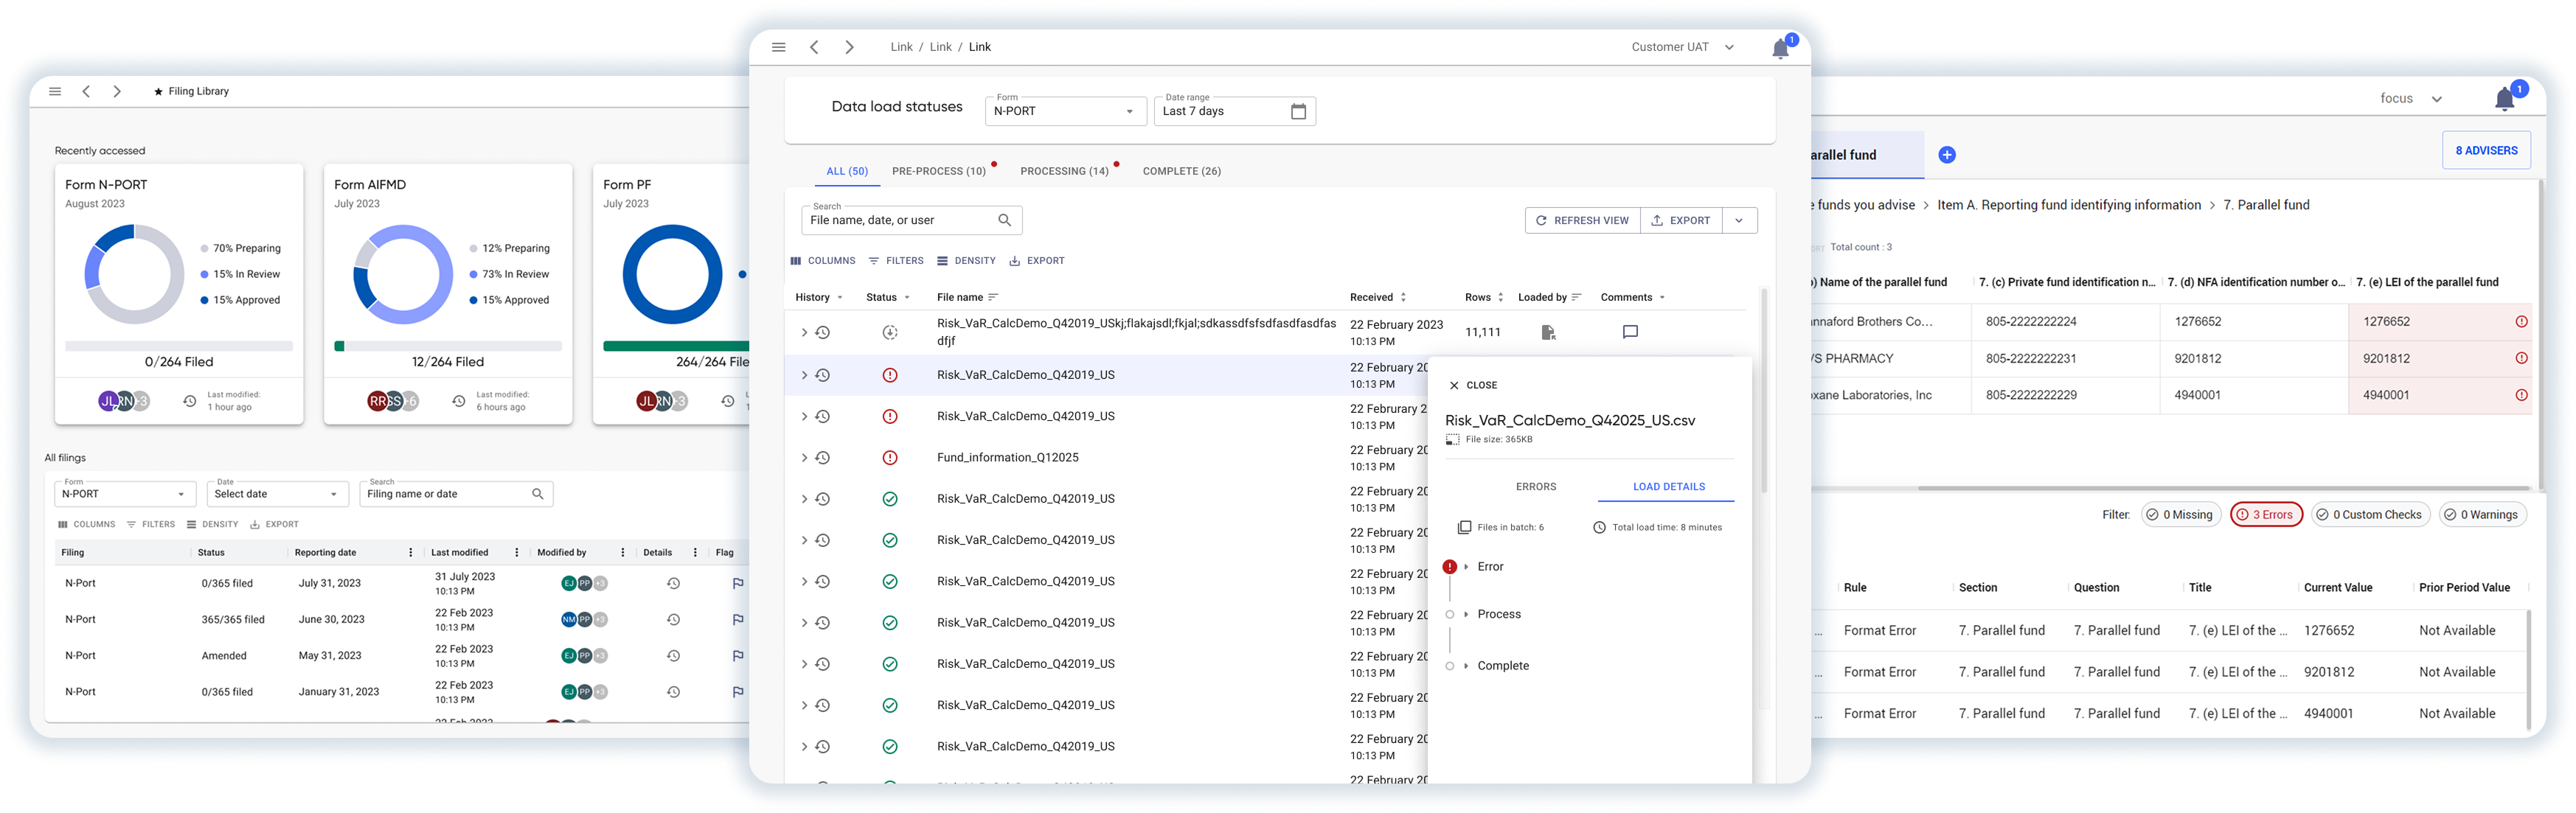2576x813 pixels.
Task: Open the N-PORT Form dropdown in Data load statuses
Action: pyautogui.click(x=1065, y=111)
